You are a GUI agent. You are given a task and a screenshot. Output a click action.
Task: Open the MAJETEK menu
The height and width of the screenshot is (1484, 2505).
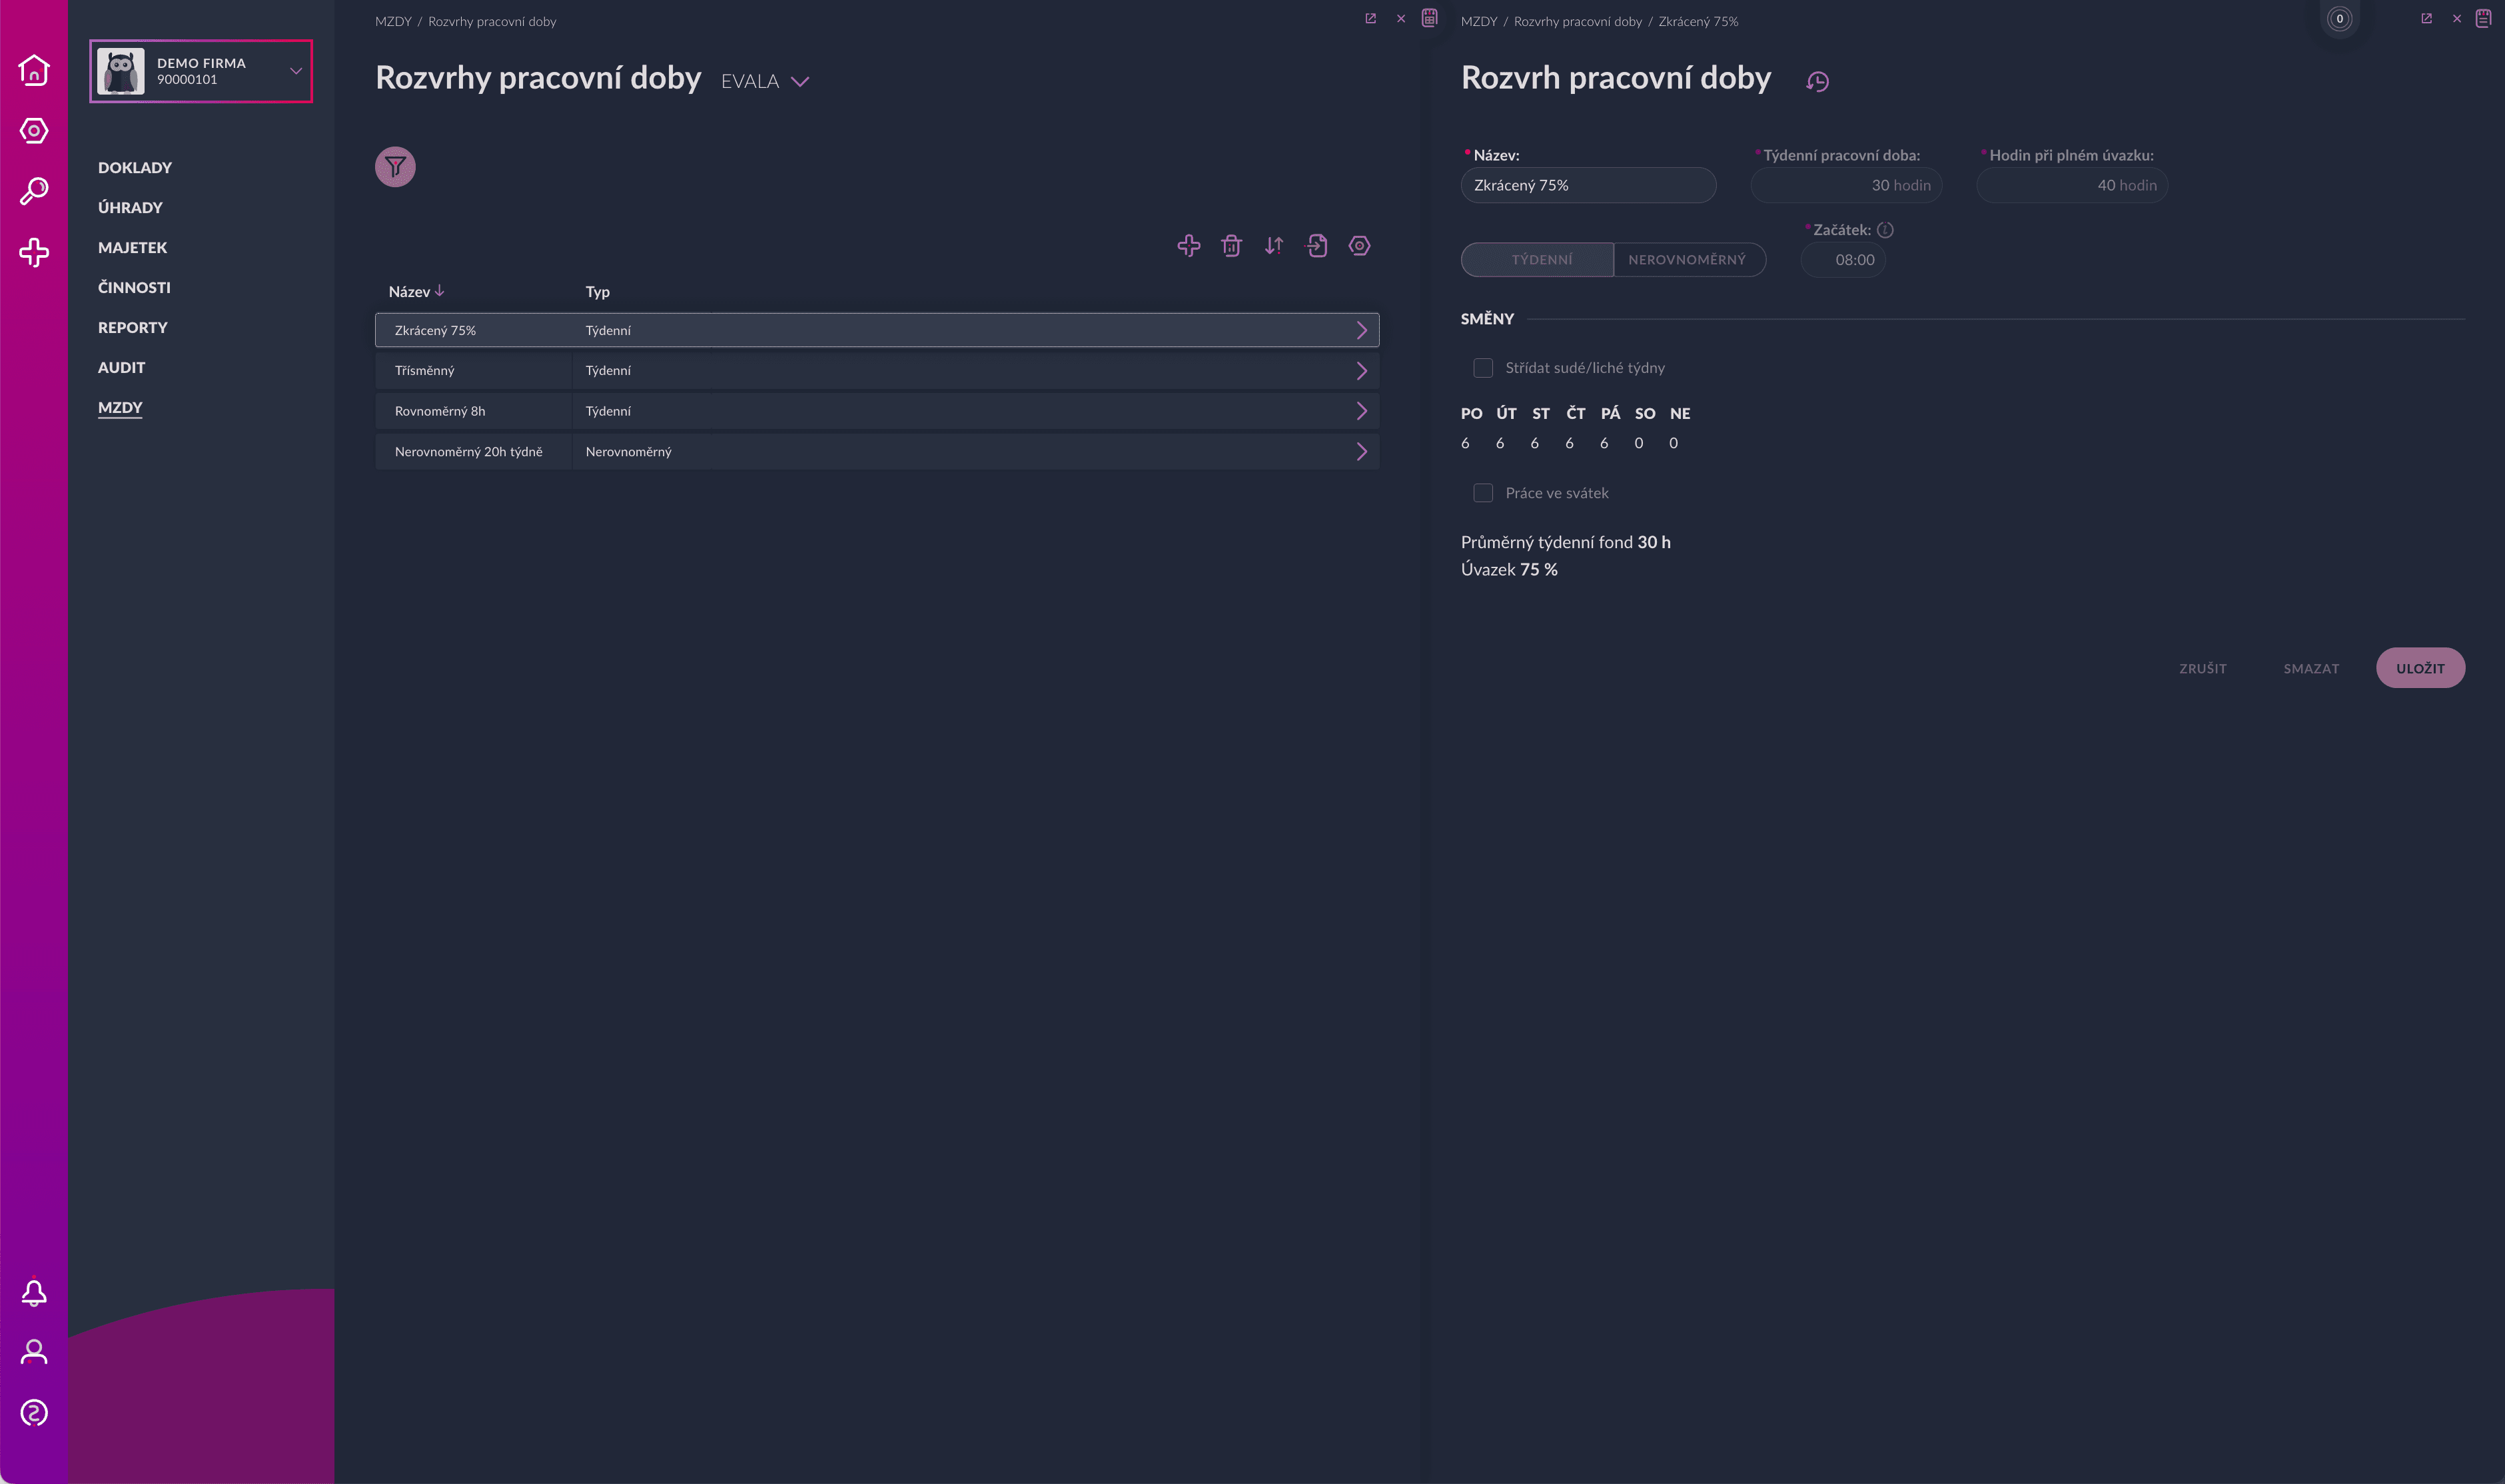click(133, 248)
